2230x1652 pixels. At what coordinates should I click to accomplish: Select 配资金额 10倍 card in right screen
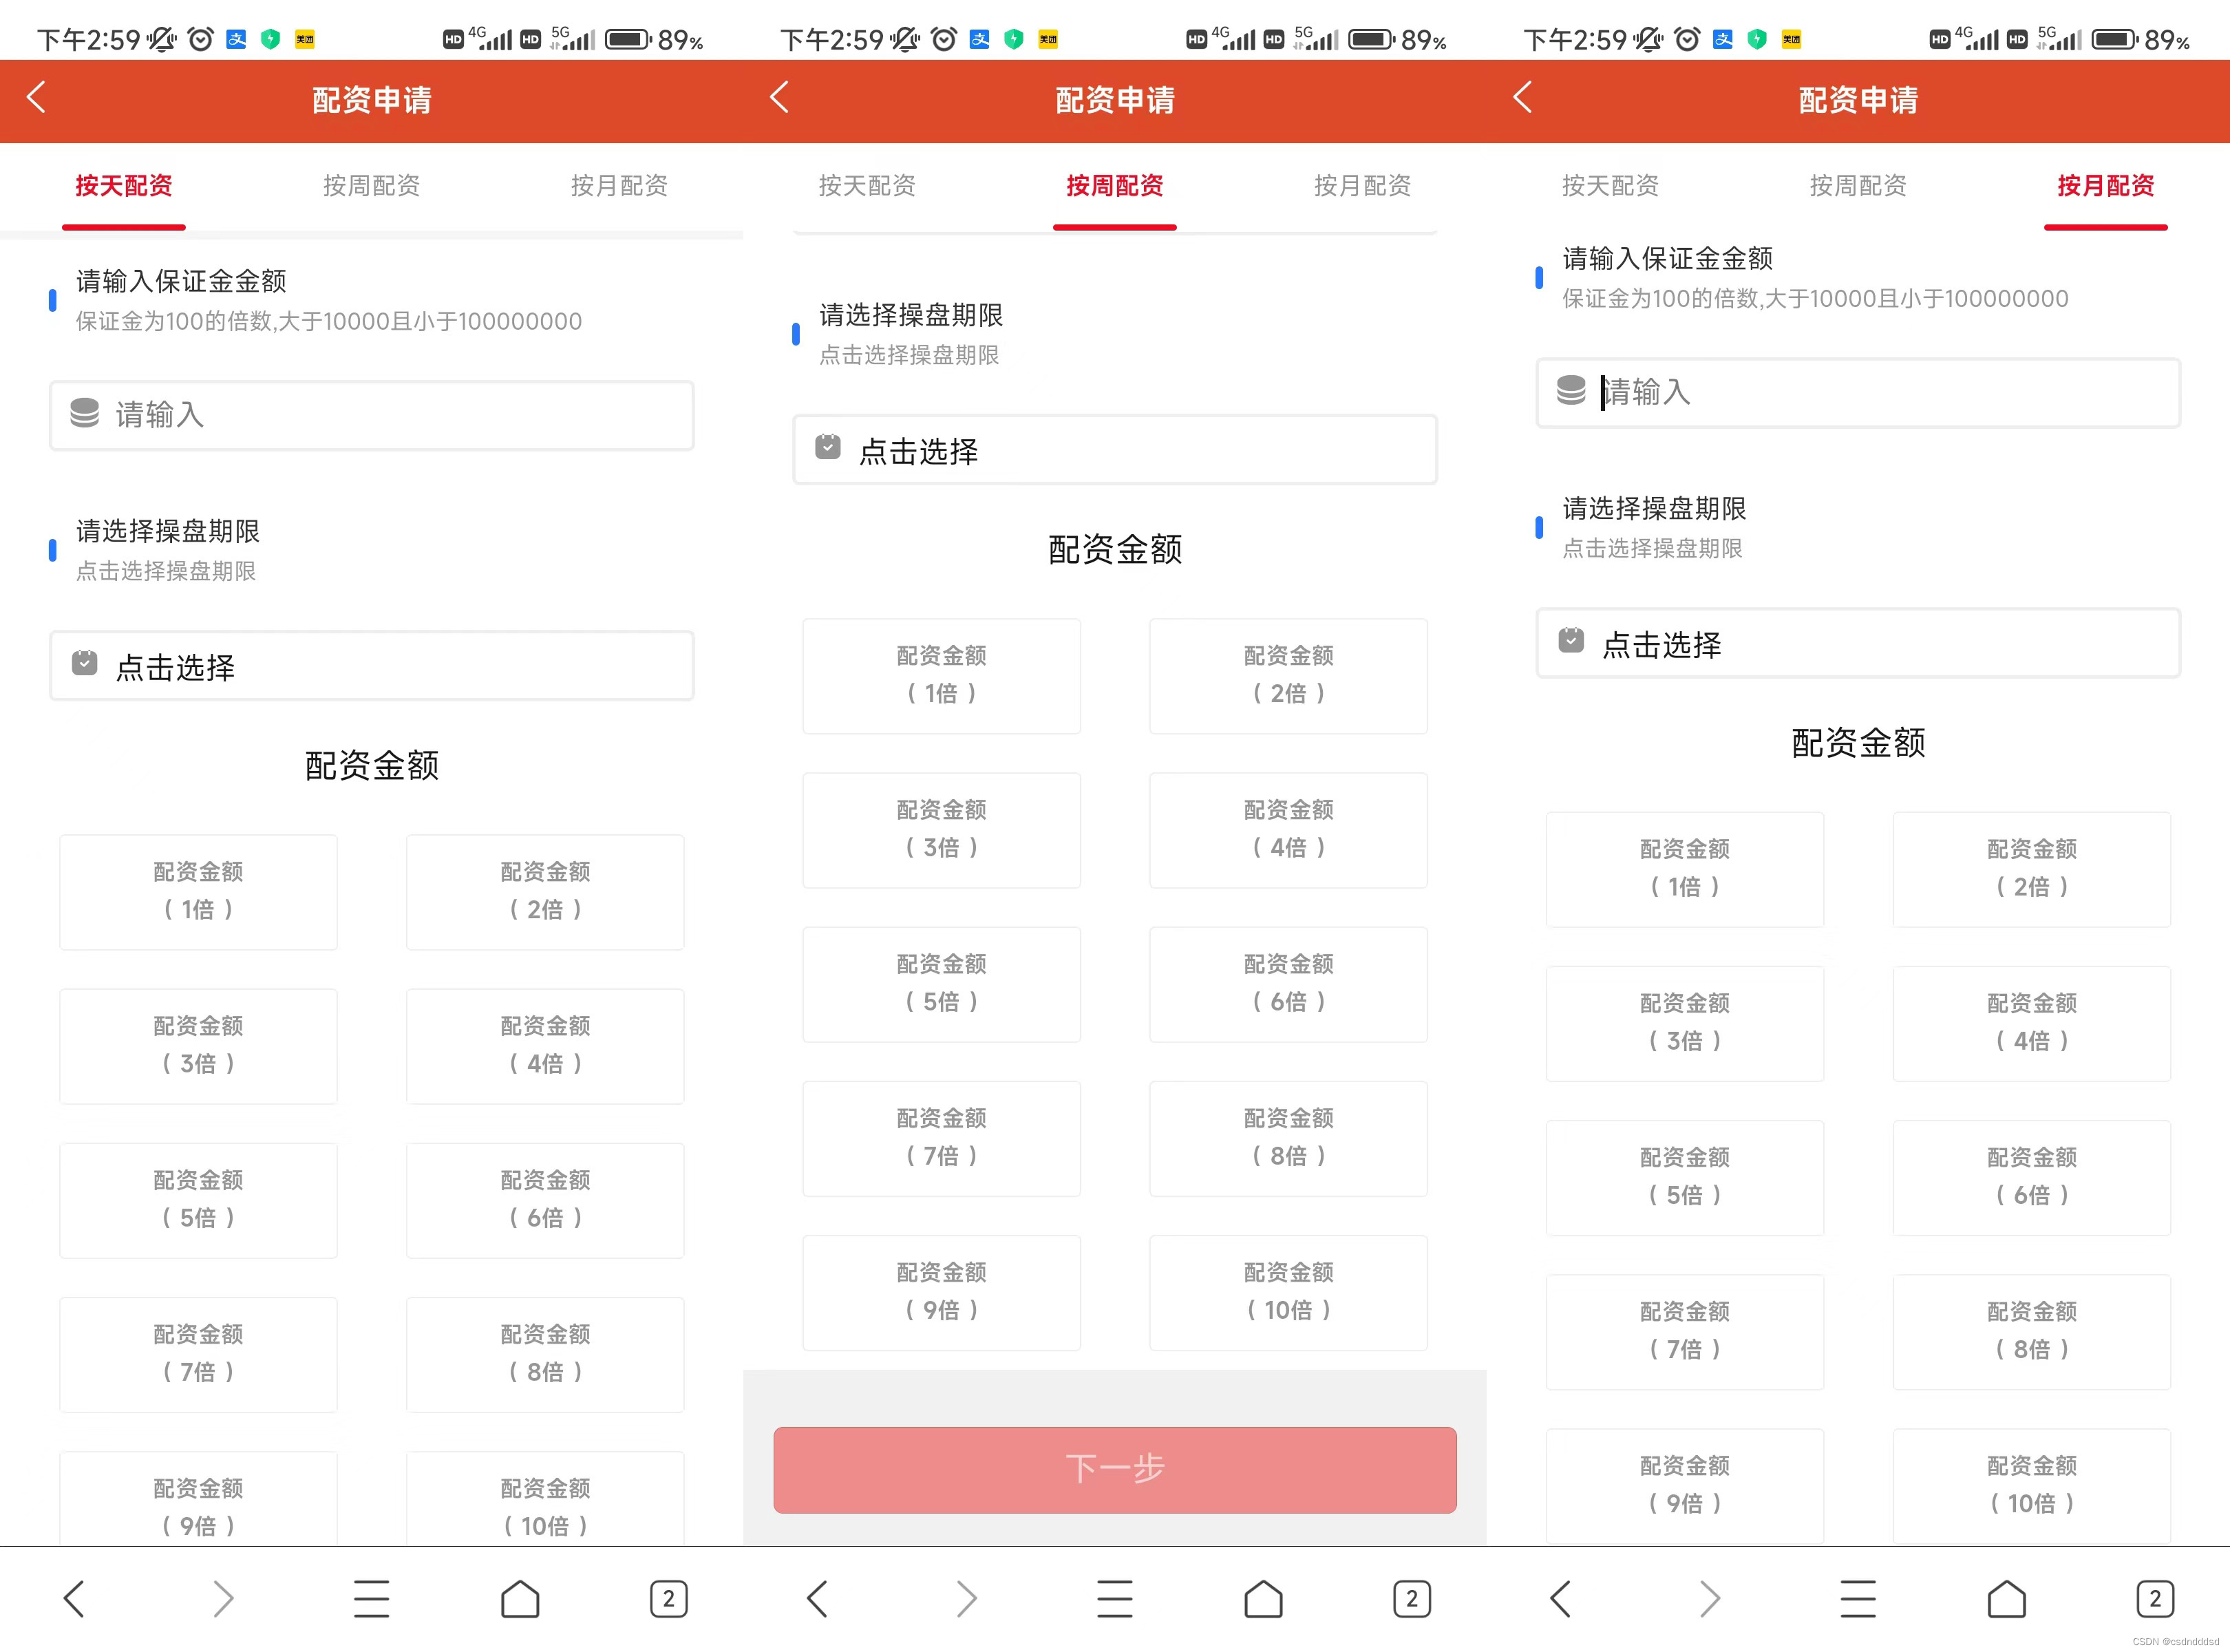click(x=2032, y=1486)
